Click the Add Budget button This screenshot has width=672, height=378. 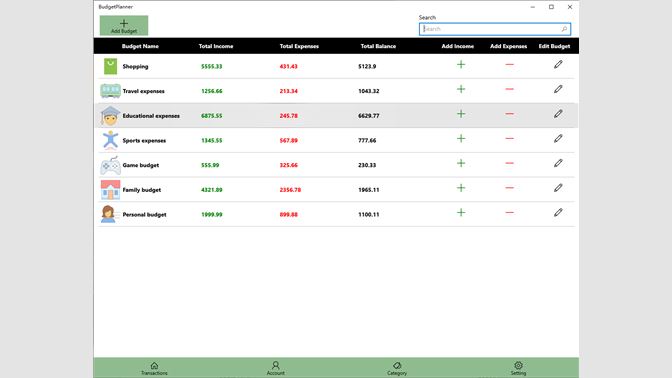[x=124, y=25]
